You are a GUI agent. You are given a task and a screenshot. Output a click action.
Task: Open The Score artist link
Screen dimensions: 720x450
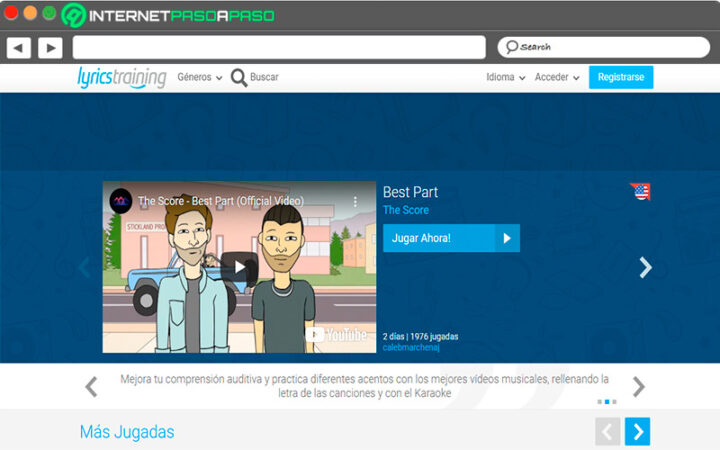point(405,210)
